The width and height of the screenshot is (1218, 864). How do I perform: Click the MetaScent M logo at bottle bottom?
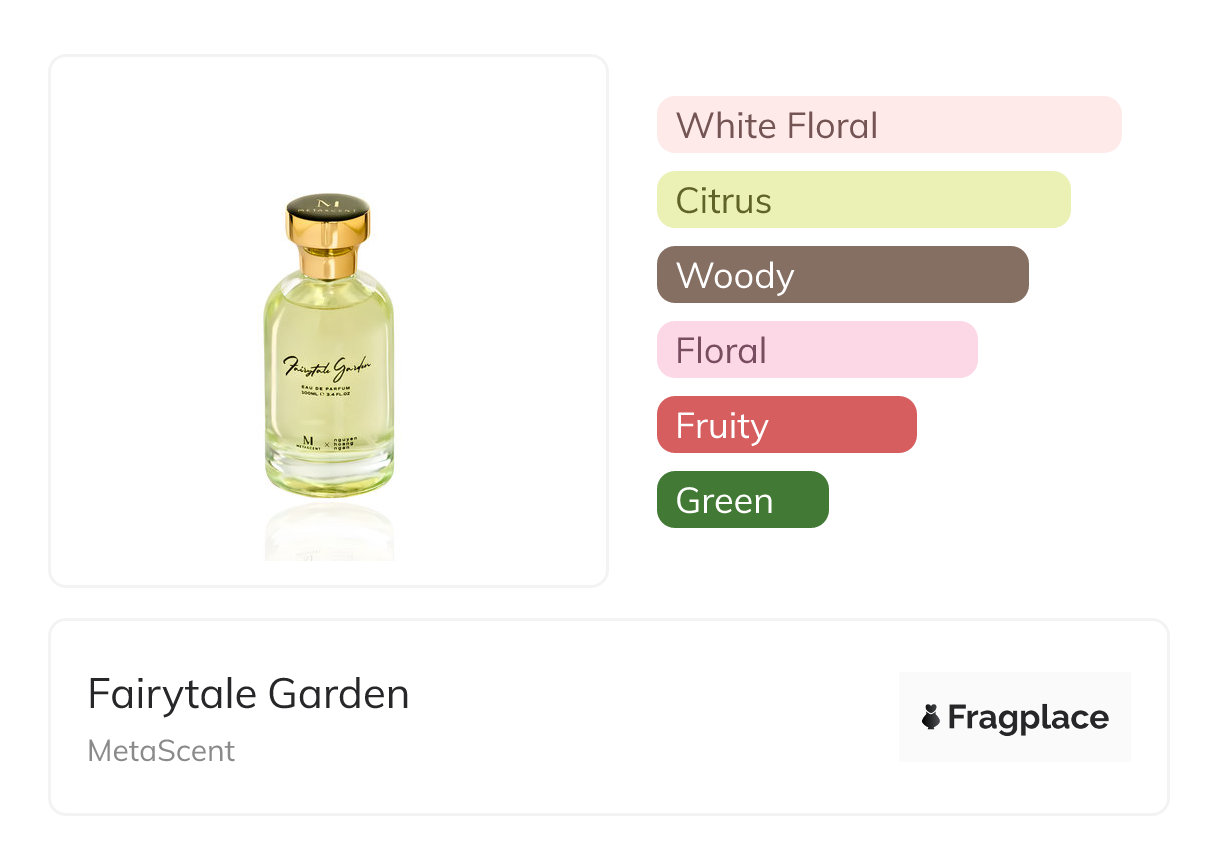click(307, 441)
